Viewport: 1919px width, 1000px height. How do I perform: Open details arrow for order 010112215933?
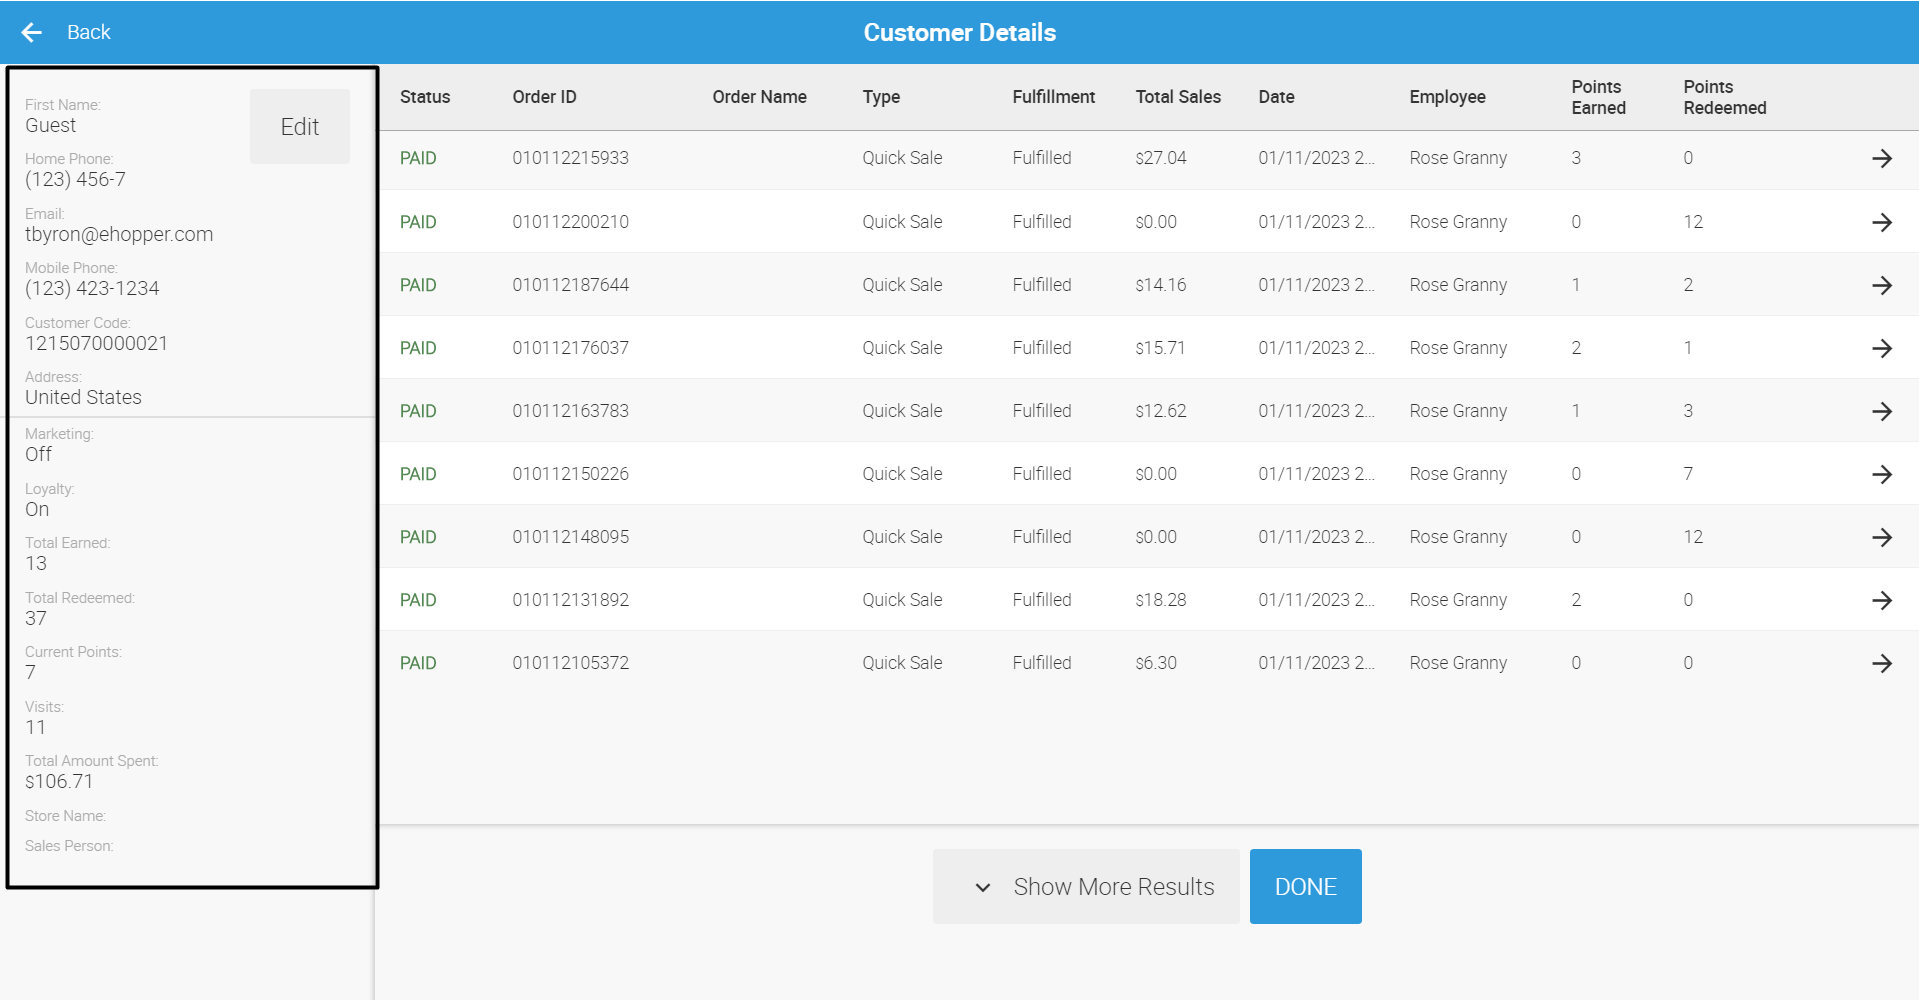(x=1881, y=158)
